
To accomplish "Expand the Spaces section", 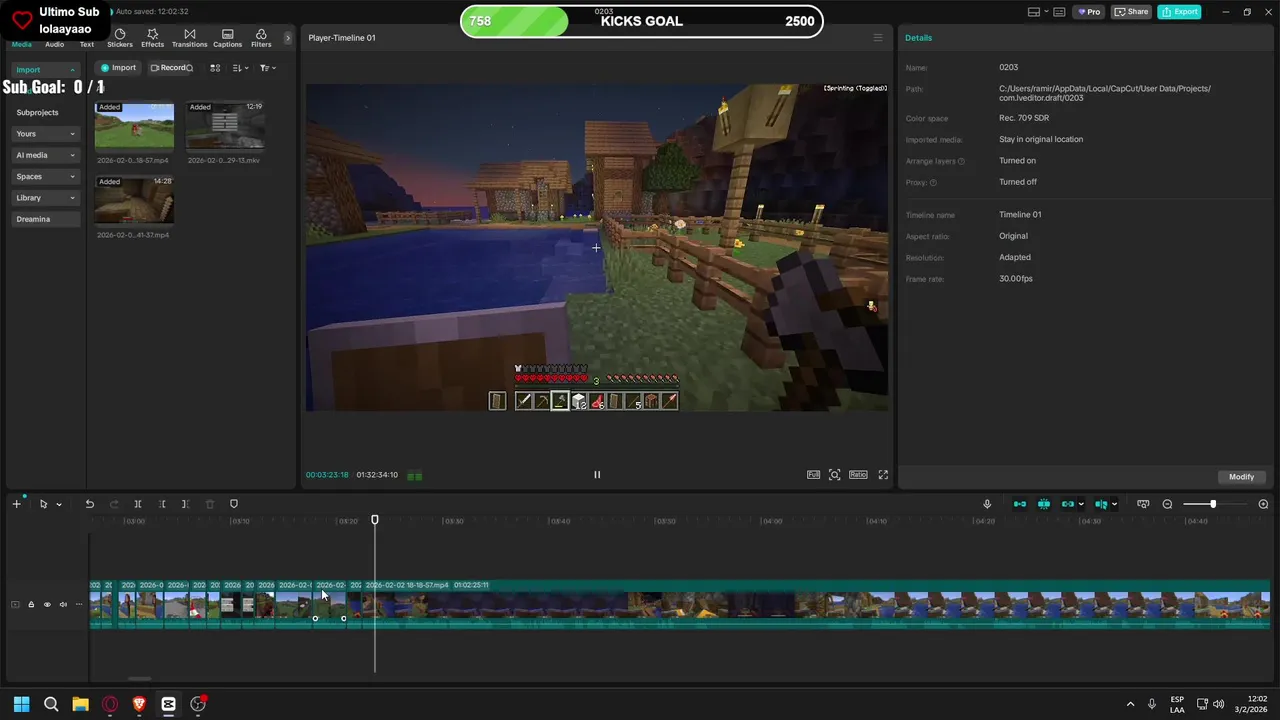I will coord(45,176).
